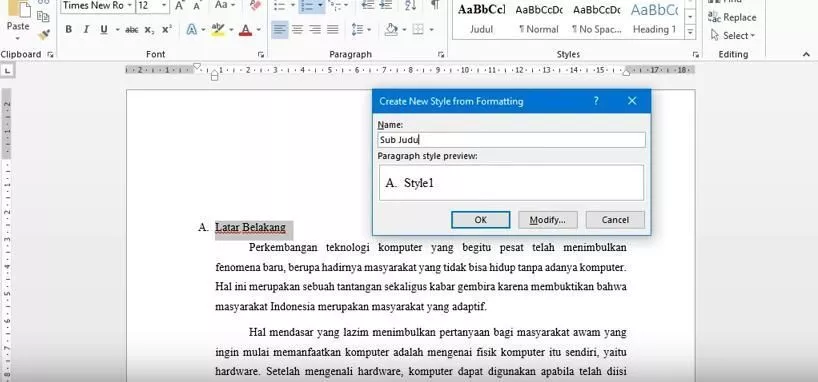Click the Borders icon

click(x=418, y=30)
